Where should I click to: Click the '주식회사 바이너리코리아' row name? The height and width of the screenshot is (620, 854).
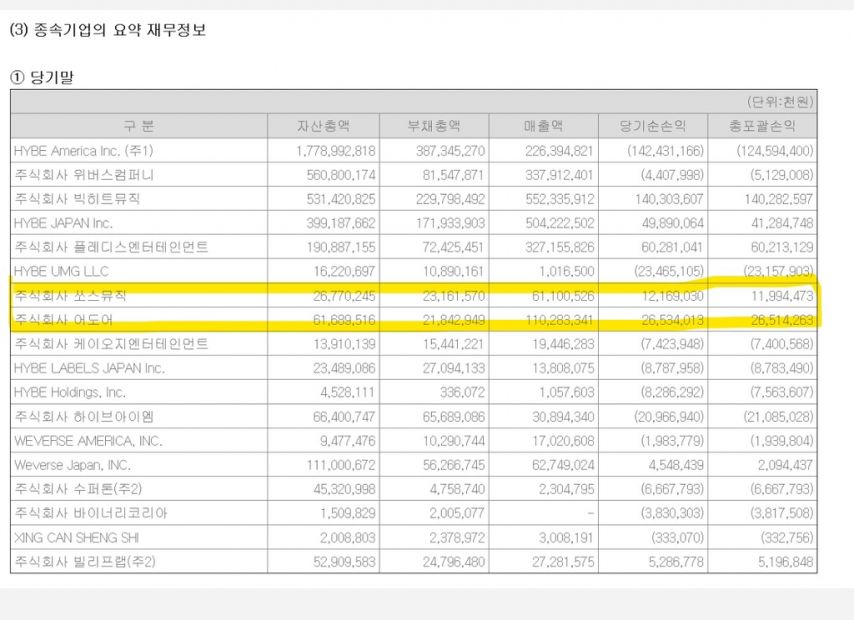pyautogui.click(x=91, y=513)
